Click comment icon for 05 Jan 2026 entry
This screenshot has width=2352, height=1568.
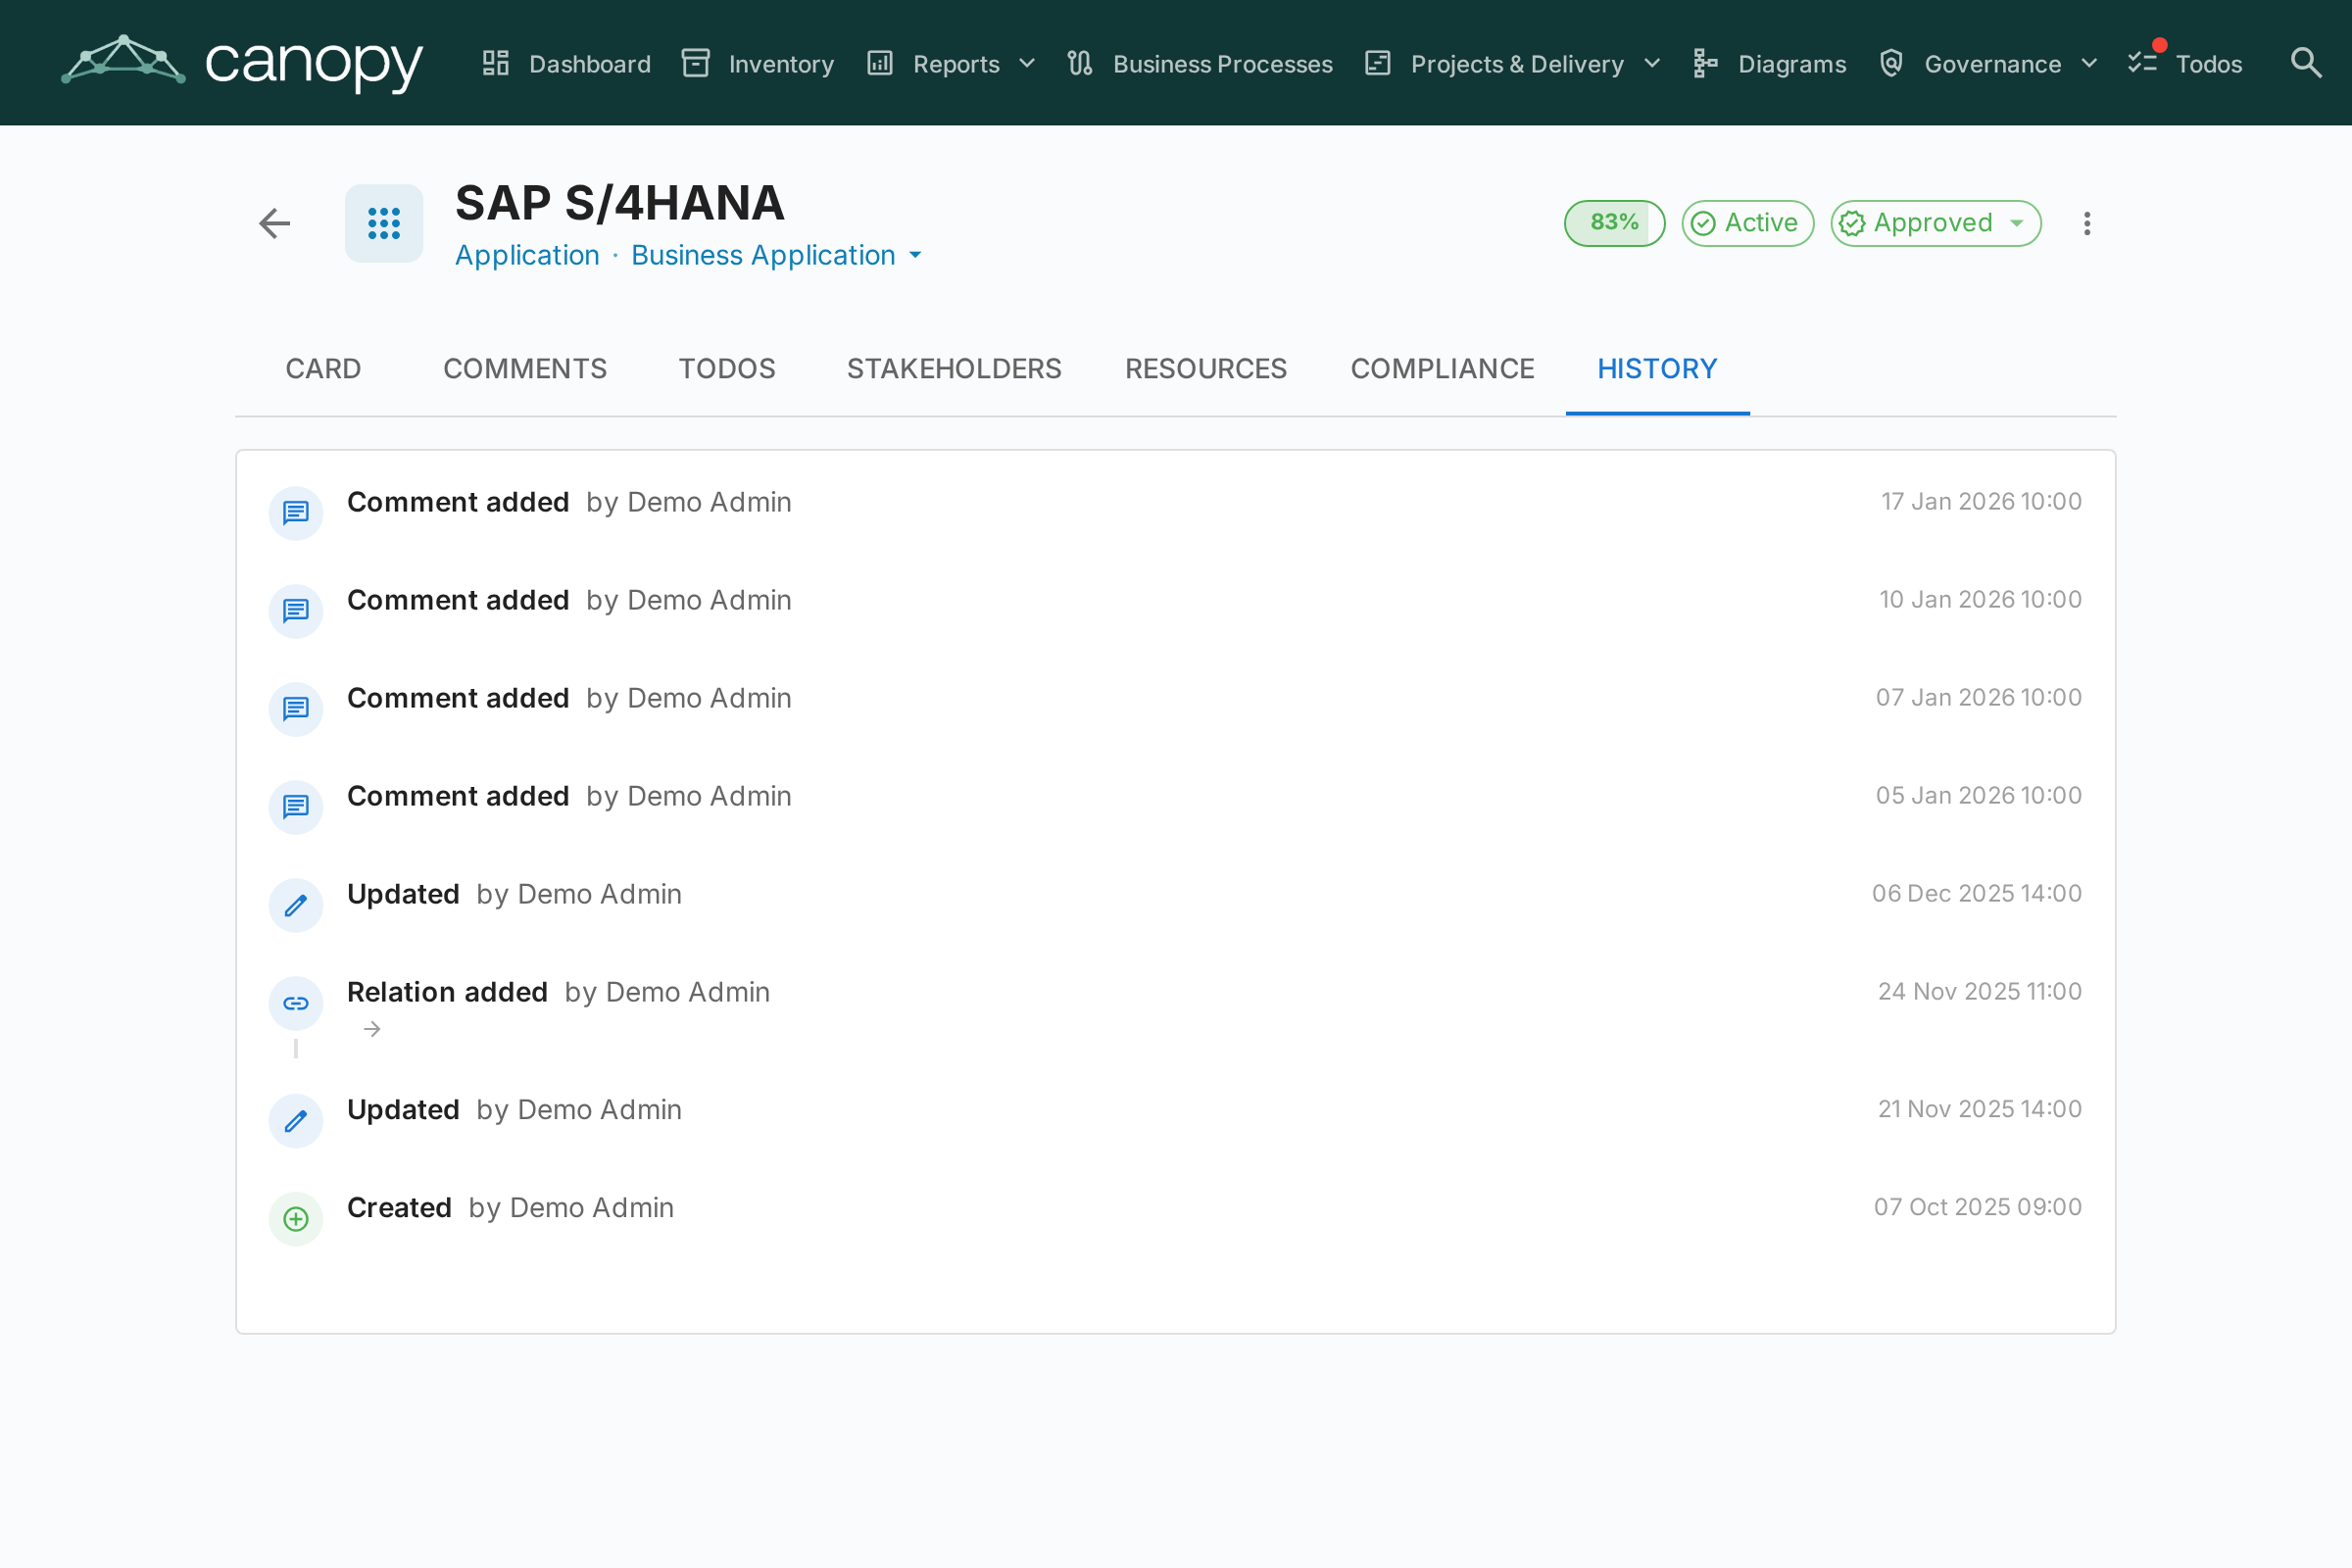pos(296,807)
